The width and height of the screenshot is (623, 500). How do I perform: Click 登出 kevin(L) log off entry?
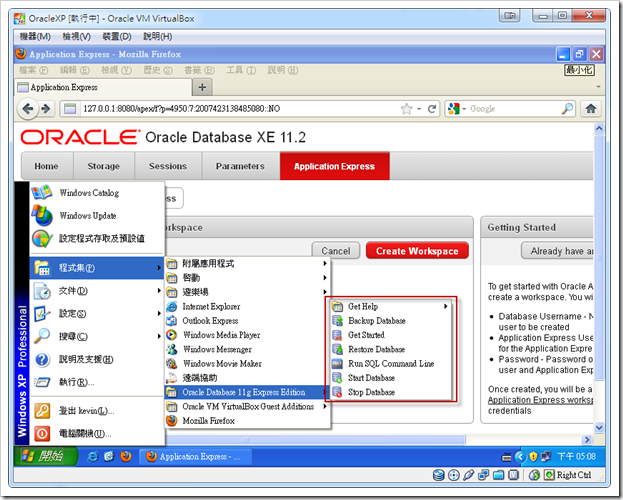97,411
